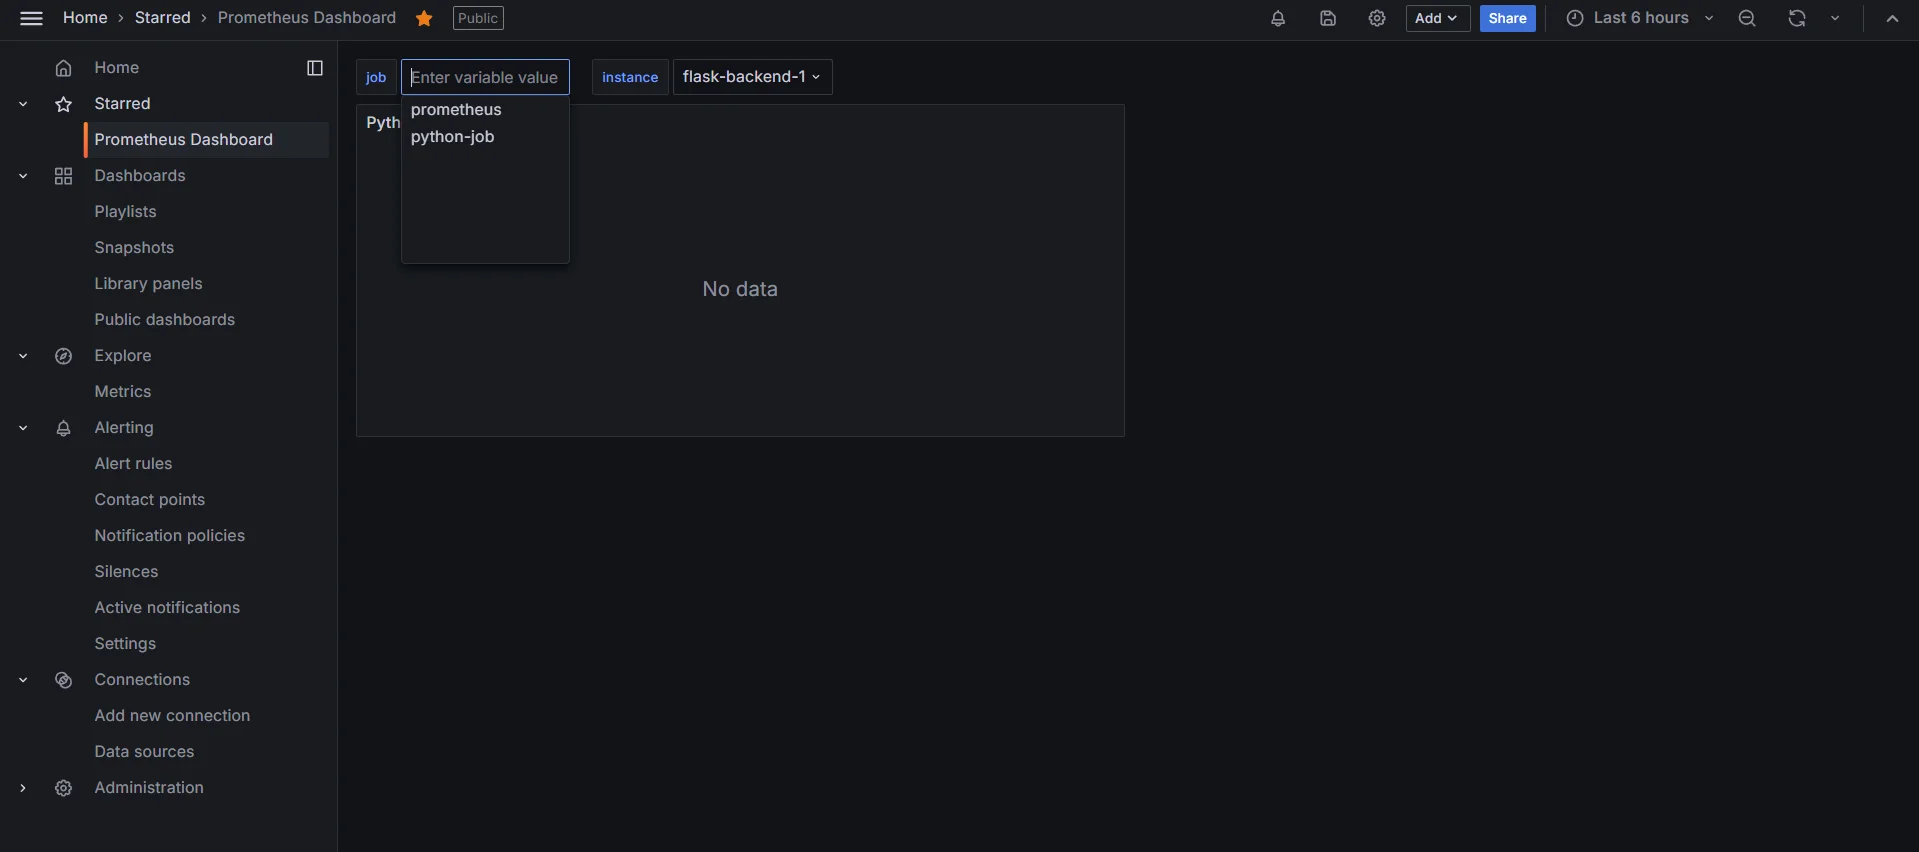
Task: Click the Dashboards grid icon
Action: [x=63, y=176]
